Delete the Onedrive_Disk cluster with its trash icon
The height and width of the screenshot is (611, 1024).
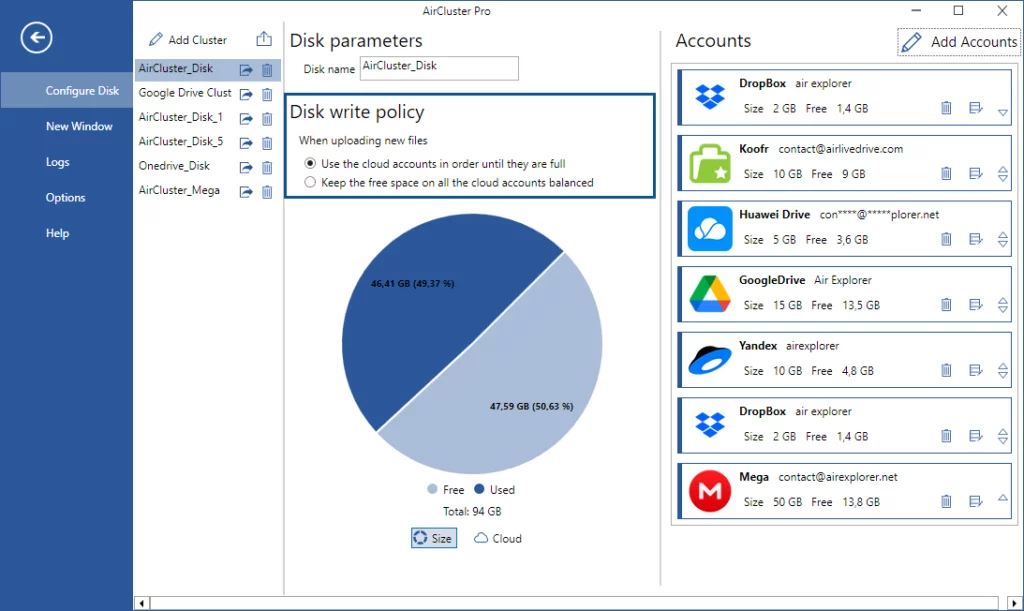[x=267, y=167]
